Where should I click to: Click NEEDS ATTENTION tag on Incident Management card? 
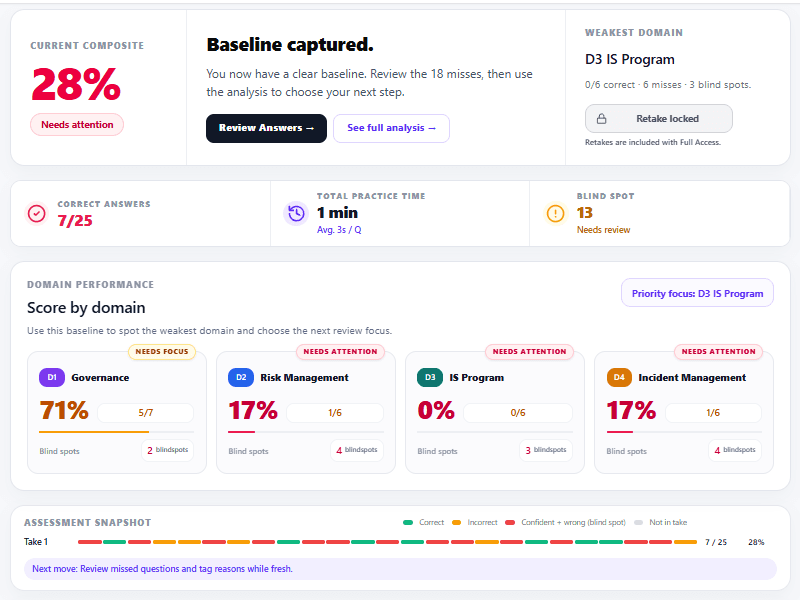coord(718,352)
